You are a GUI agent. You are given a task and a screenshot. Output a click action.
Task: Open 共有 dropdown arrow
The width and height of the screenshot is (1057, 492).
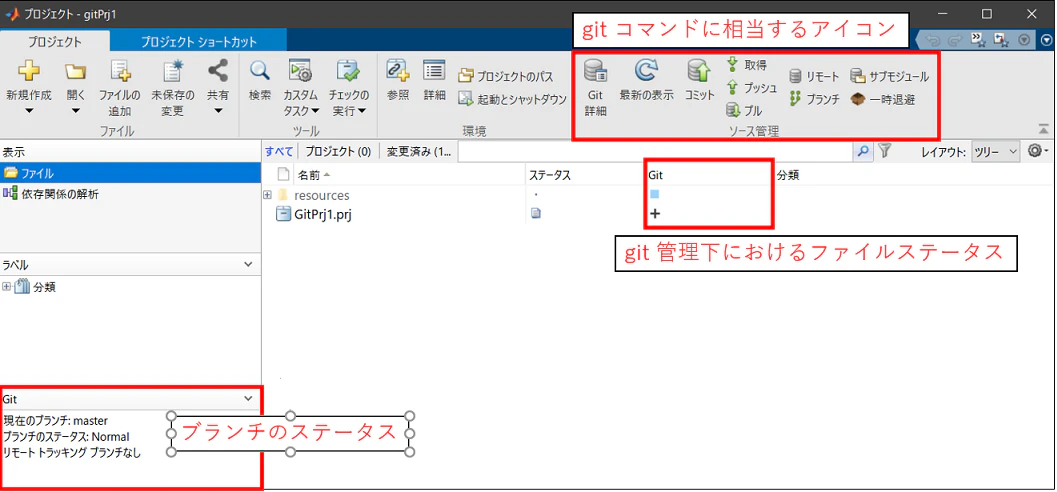(x=217, y=111)
